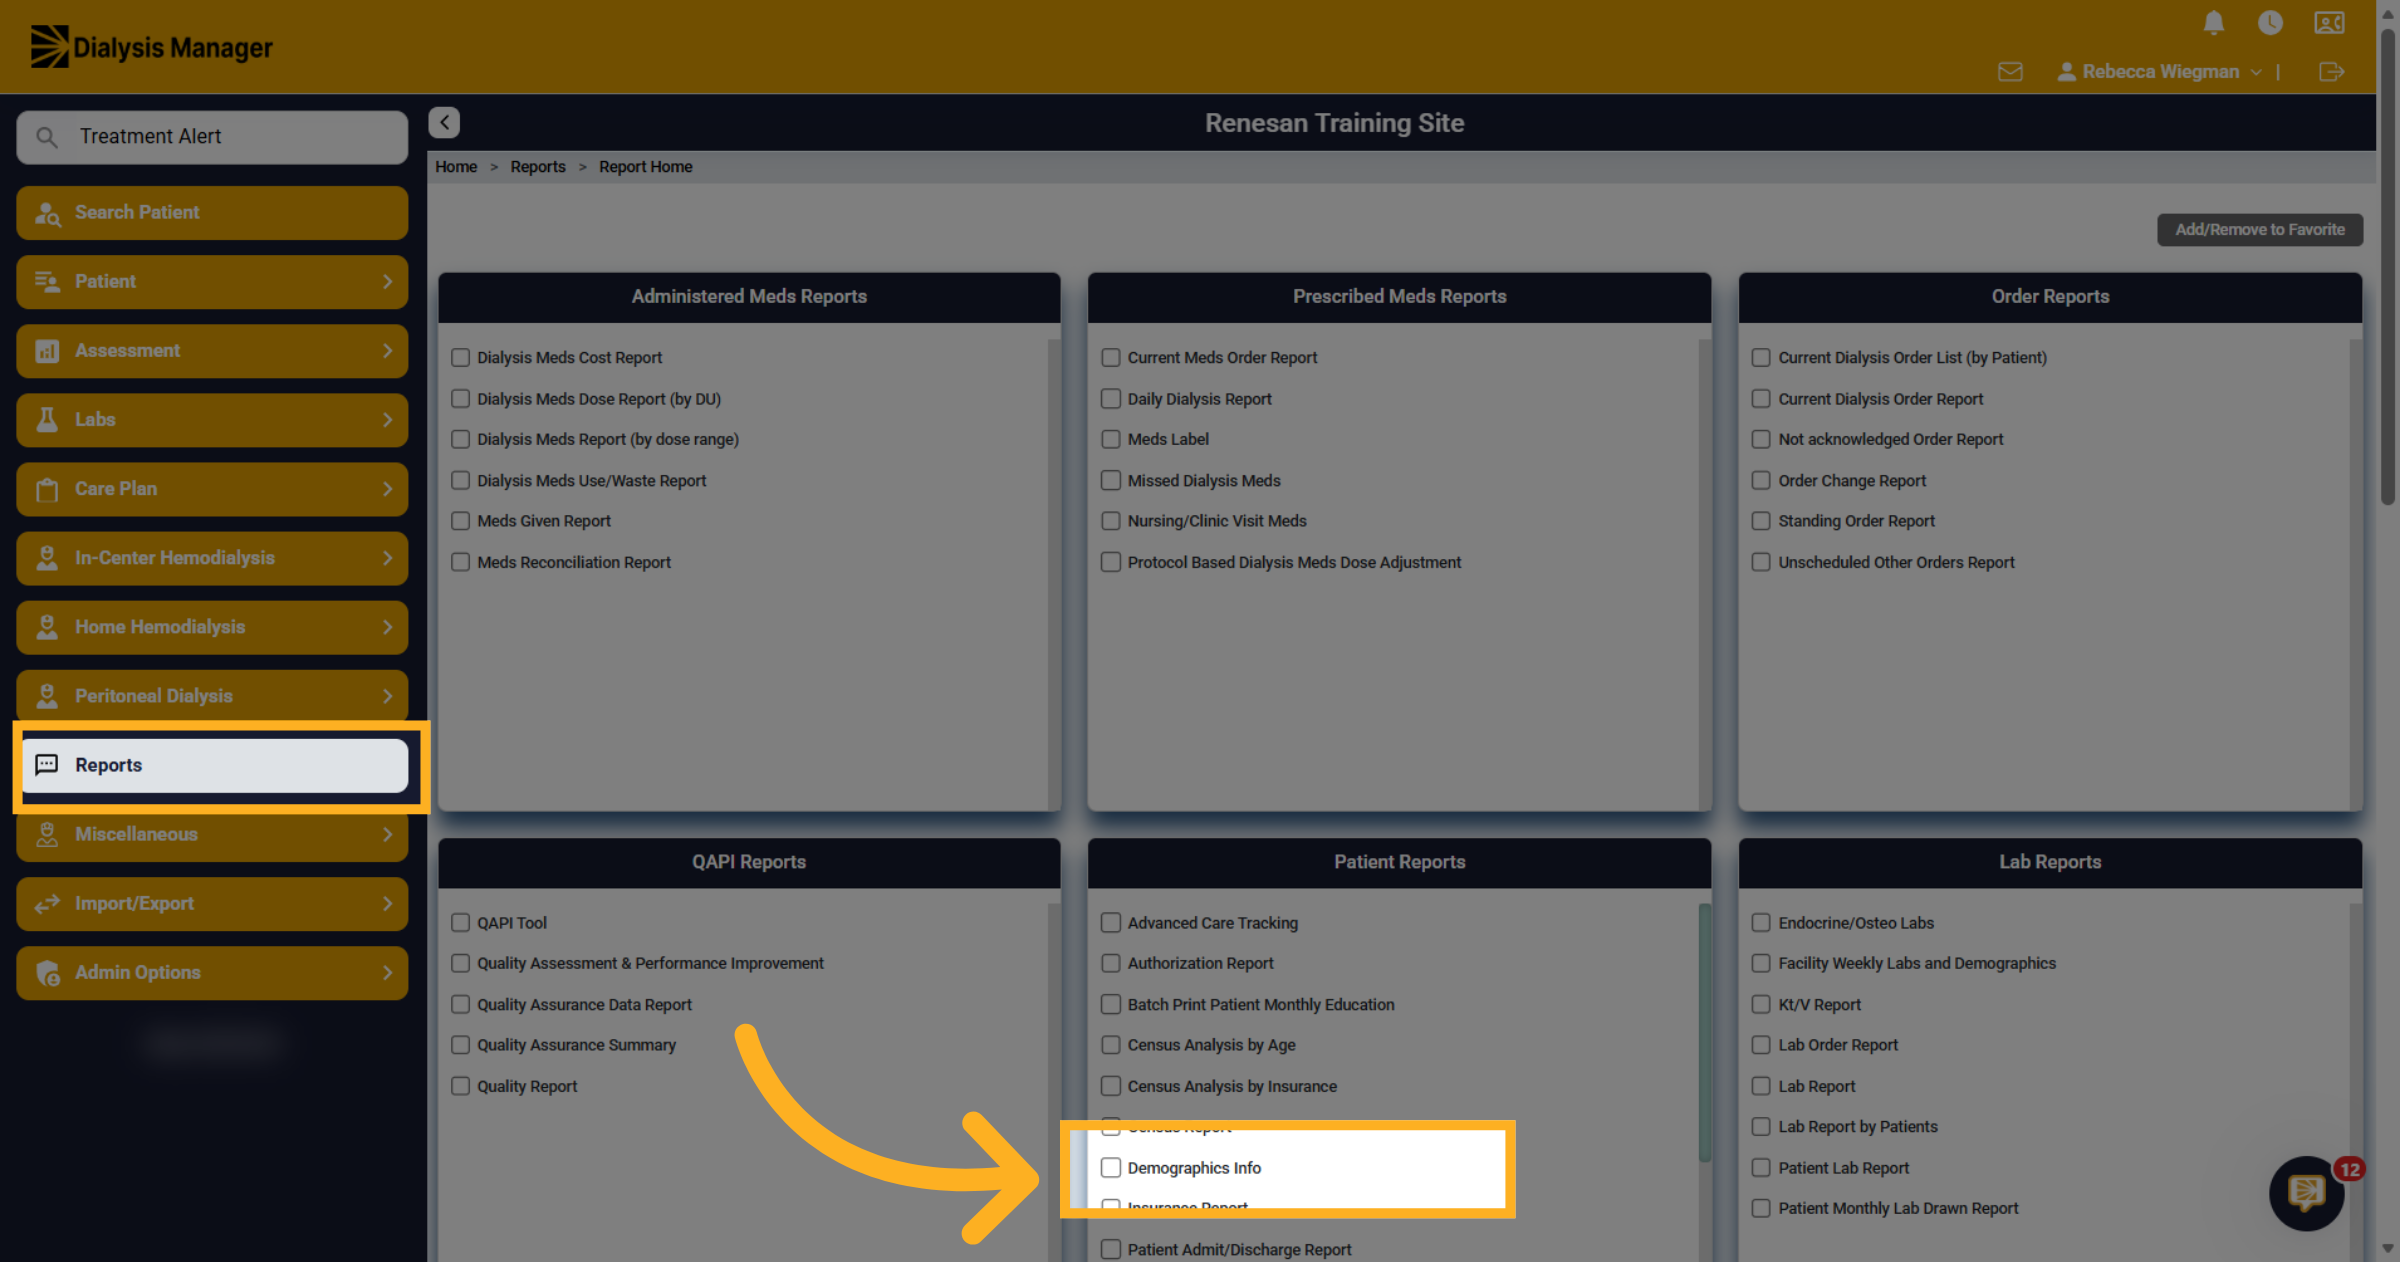Click the Search Patient person icon
Screen dimensions: 2400x1262
coord(47,213)
